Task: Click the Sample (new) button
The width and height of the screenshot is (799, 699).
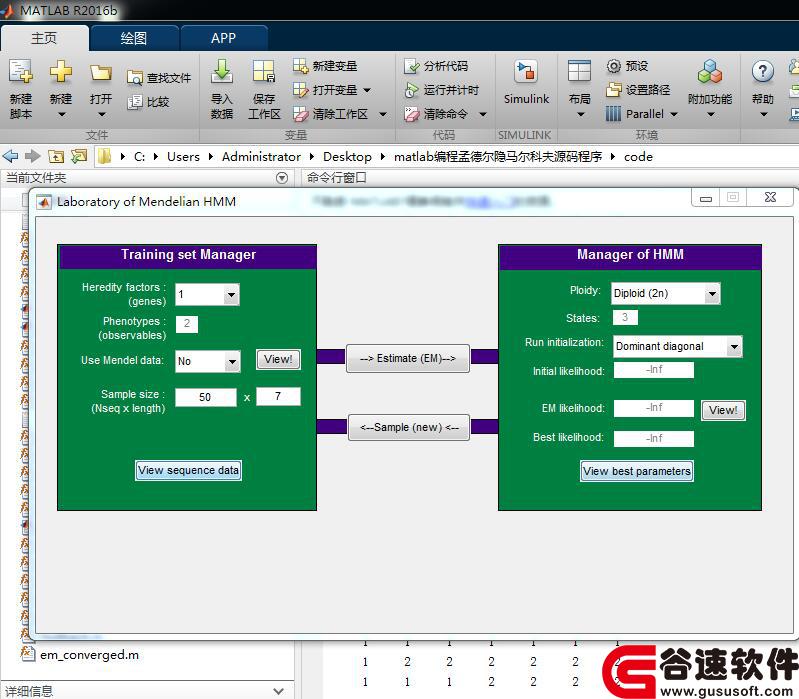Action: (x=409, y=427)
